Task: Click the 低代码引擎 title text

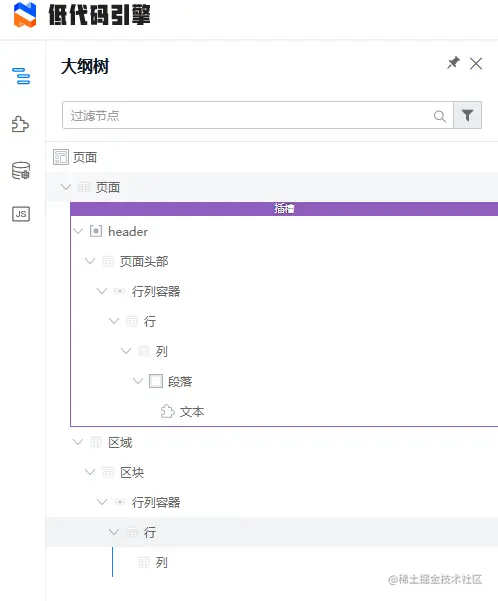Action: pyautogui.click(x=100, y=15)
